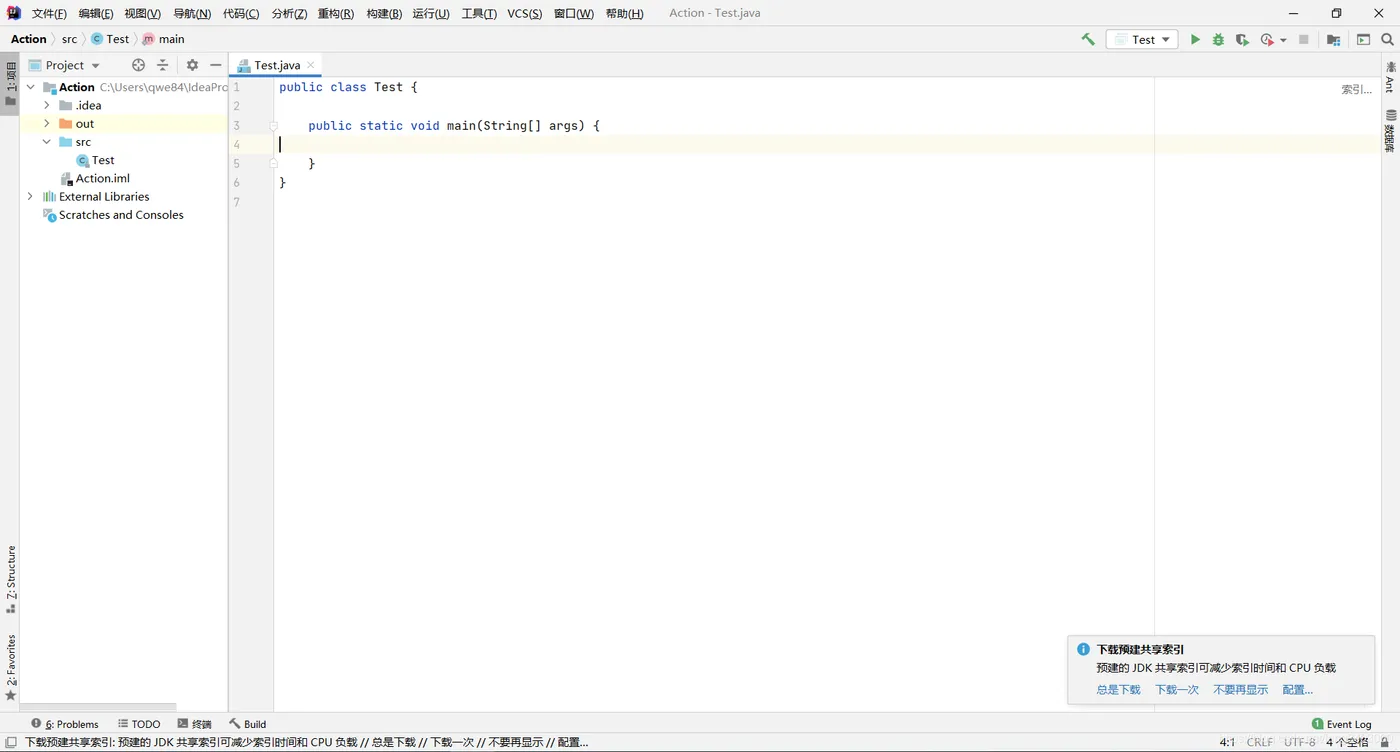
Task: Click the src breadcrumb in navigation bar
Action: (69, 39)
